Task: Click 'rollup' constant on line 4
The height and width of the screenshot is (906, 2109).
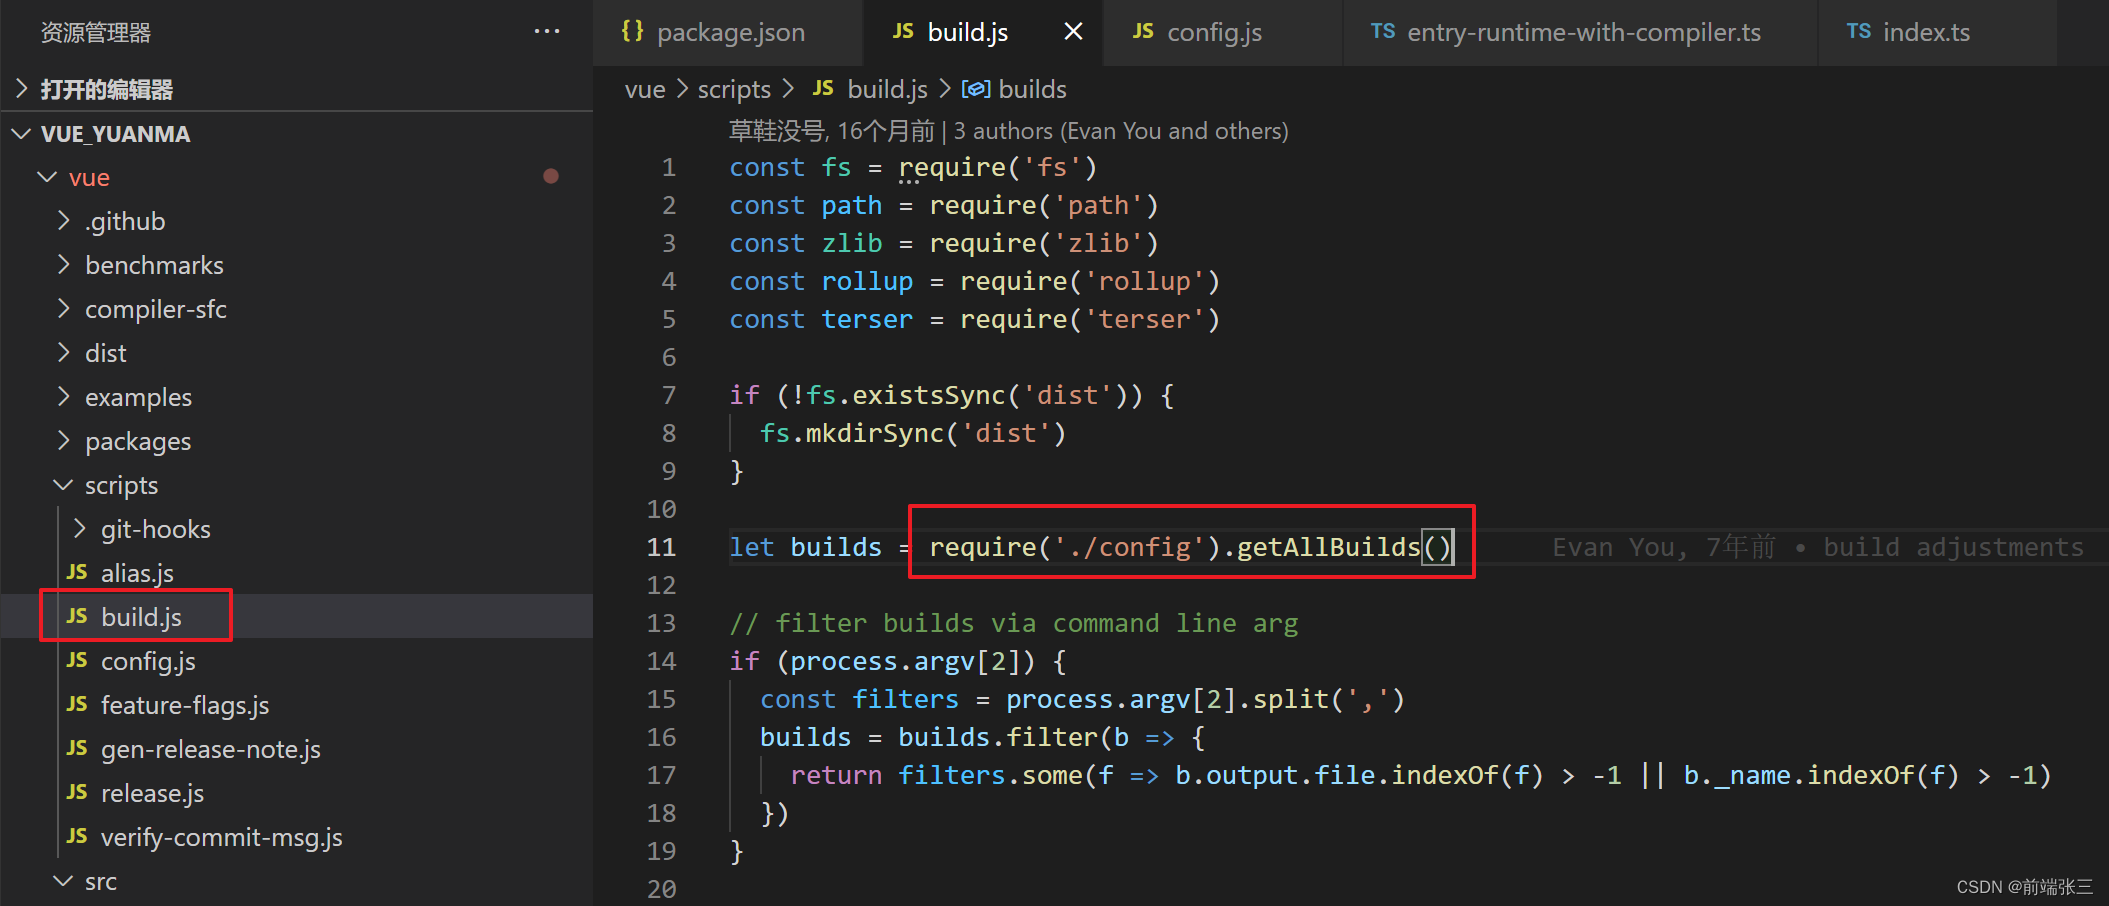Action: [867, 282]
